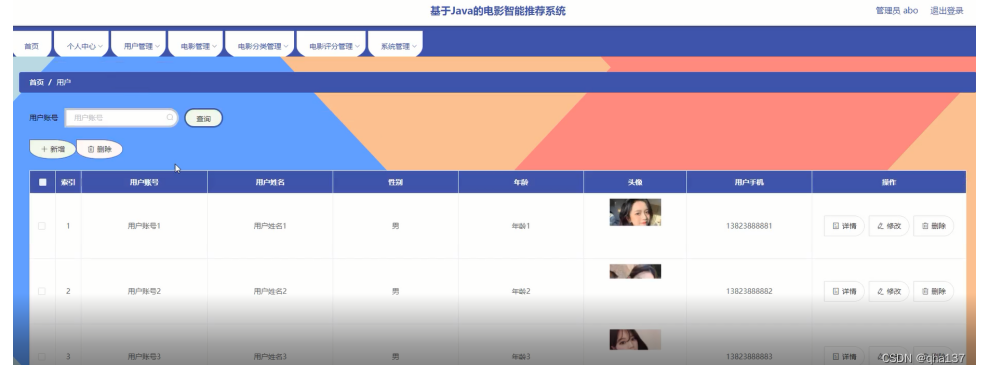Viewport: 981px width, 374px height.
Task: Select phone number 13823888882
Action: tap(749, 291)
